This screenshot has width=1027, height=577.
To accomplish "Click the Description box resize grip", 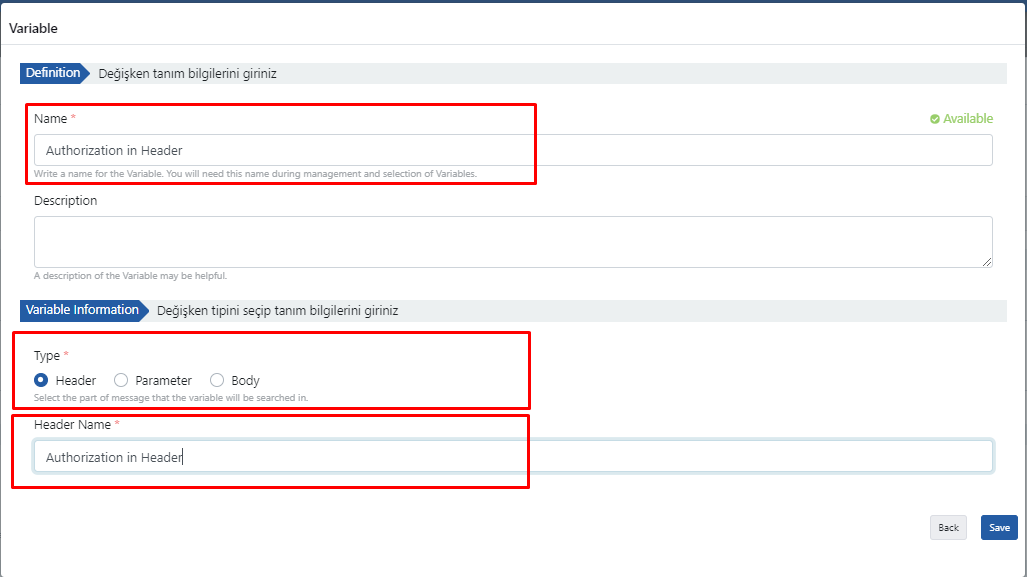I will tap(986, 262).
